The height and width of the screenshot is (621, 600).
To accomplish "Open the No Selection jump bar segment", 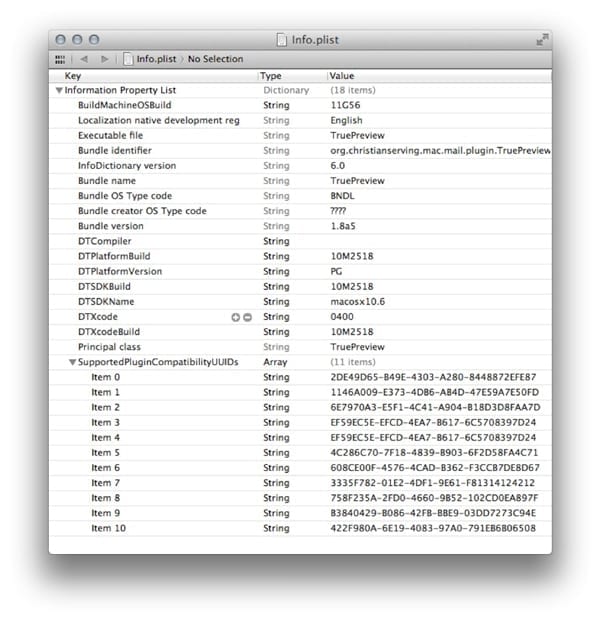I will 216,59.
